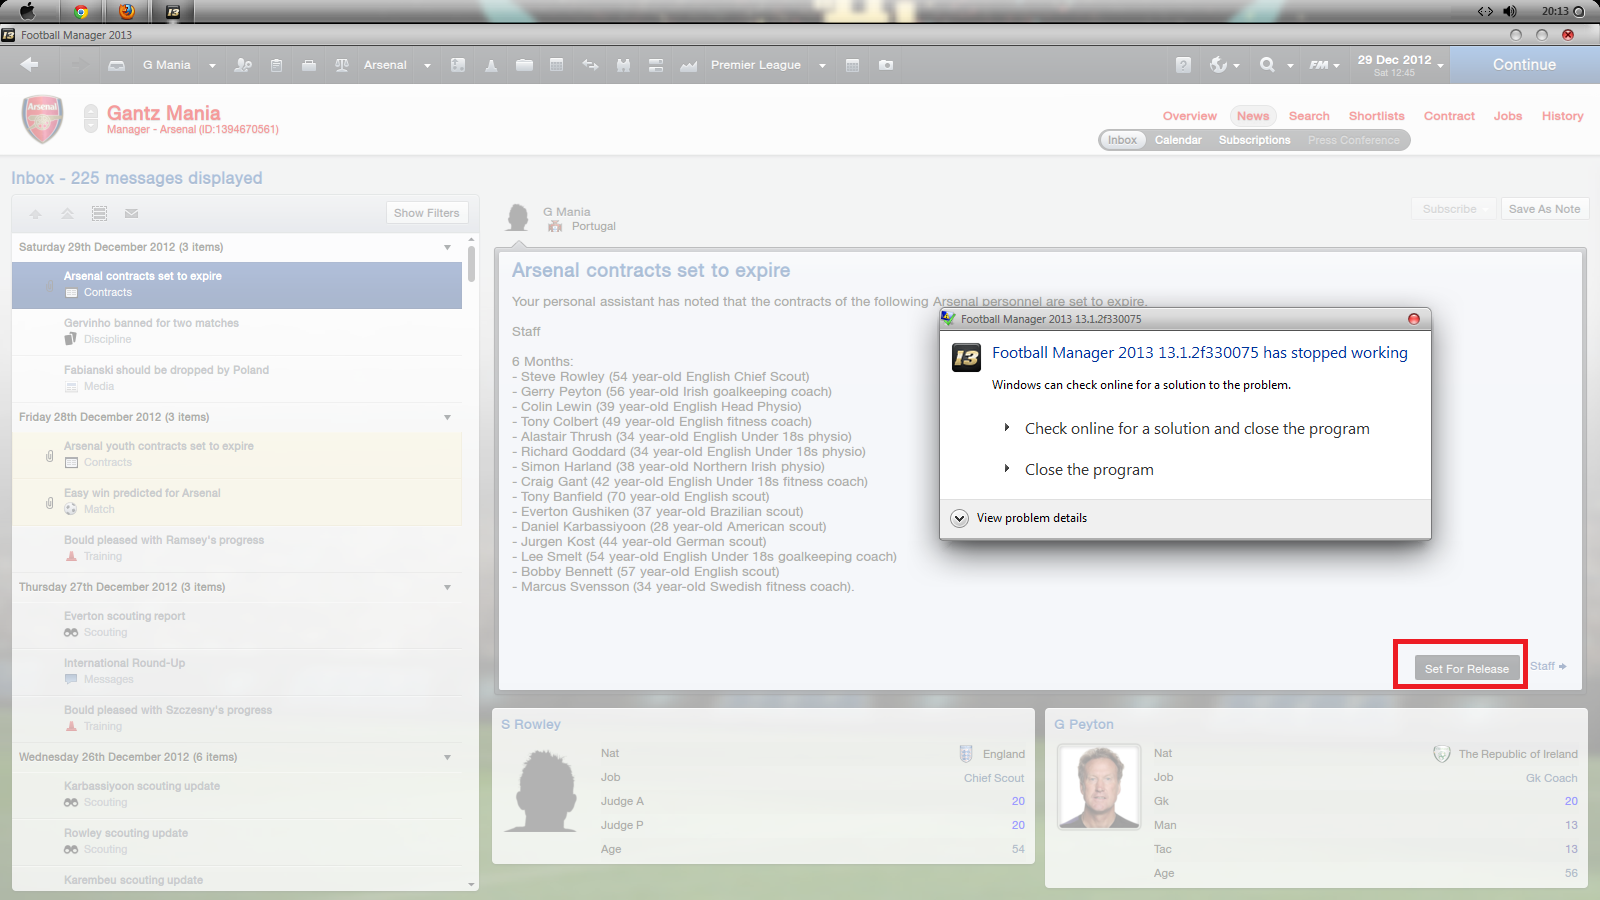Close the crash dialog with red button

pos(1414,319)
